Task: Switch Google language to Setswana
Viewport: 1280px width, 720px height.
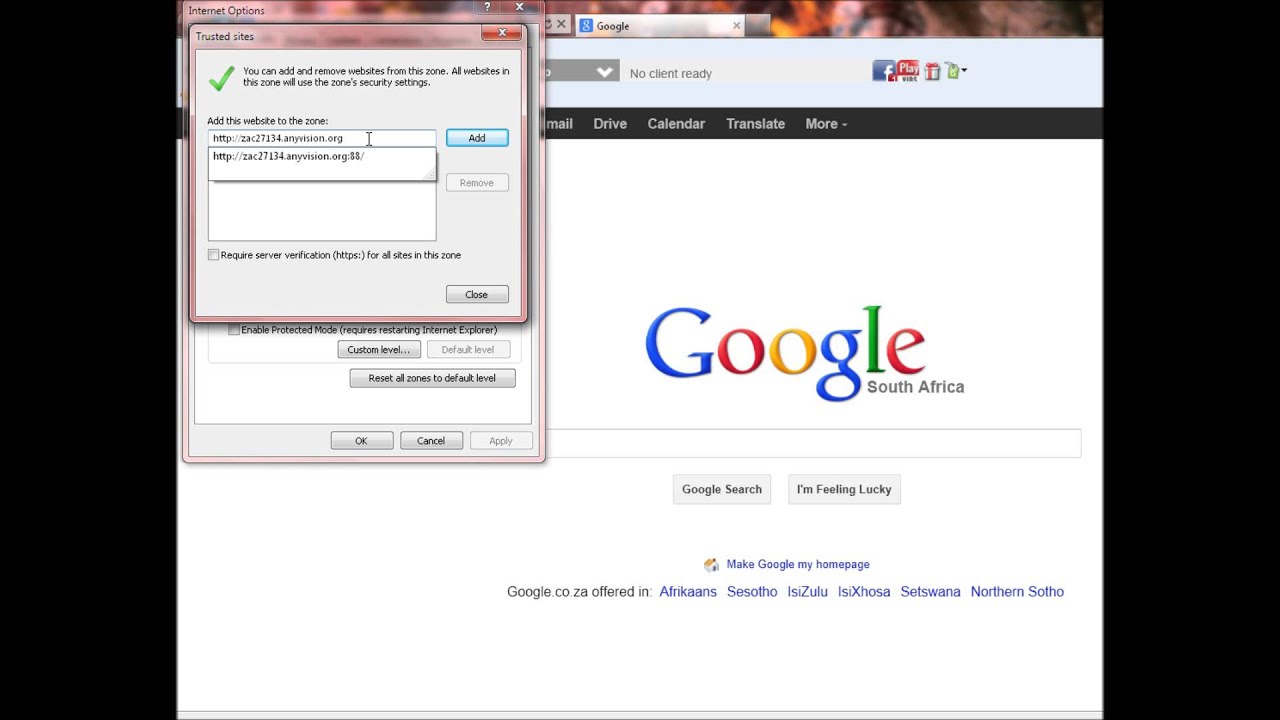Action: [930, 592]
